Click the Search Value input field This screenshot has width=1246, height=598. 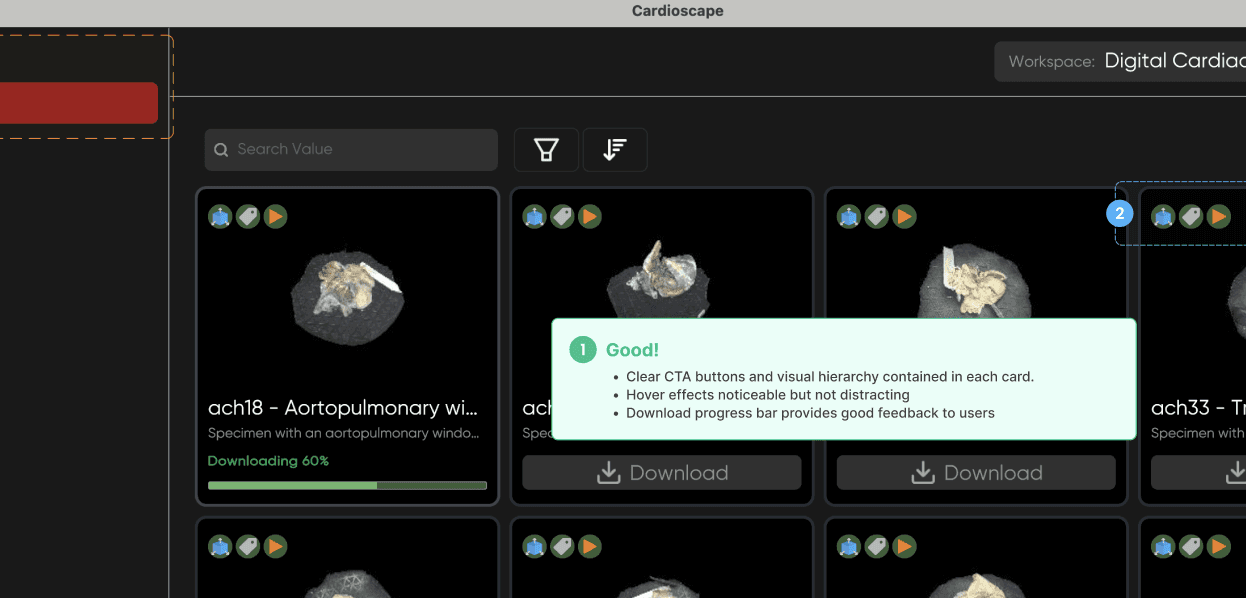point(351,149)
